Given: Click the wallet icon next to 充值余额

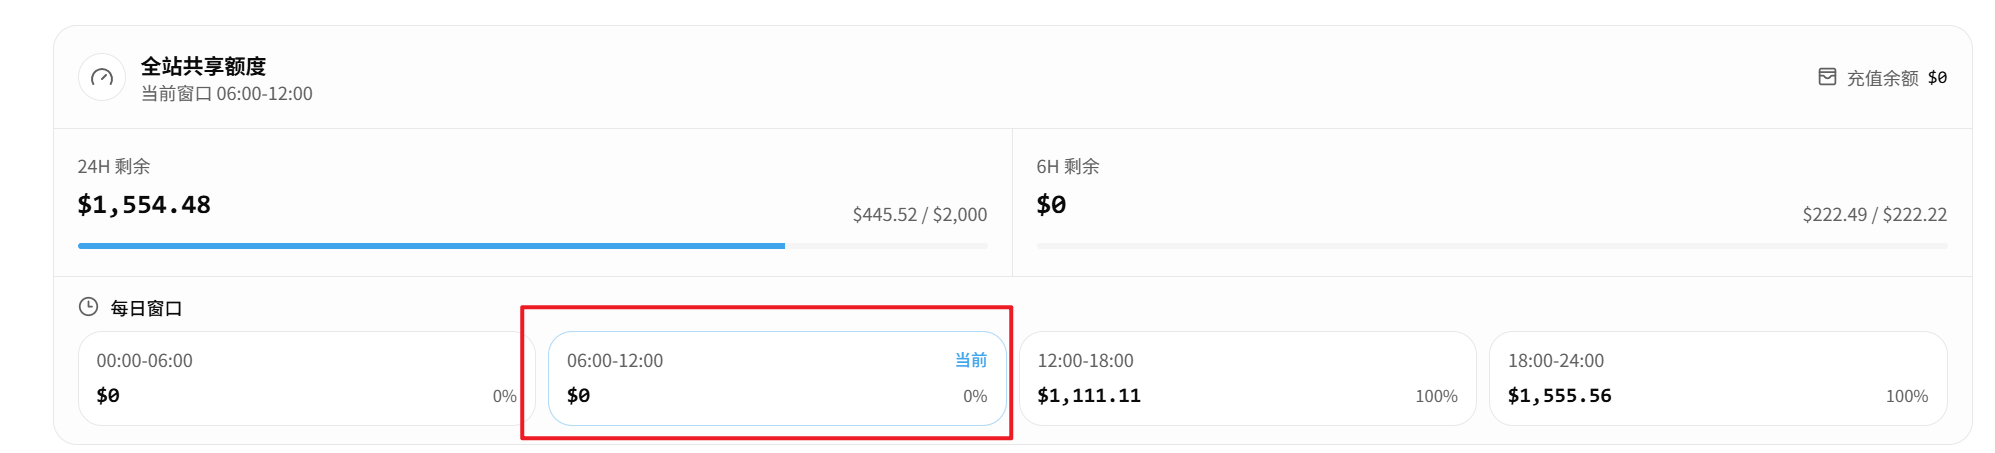Looking at the screenshot, I should 1827,77.
